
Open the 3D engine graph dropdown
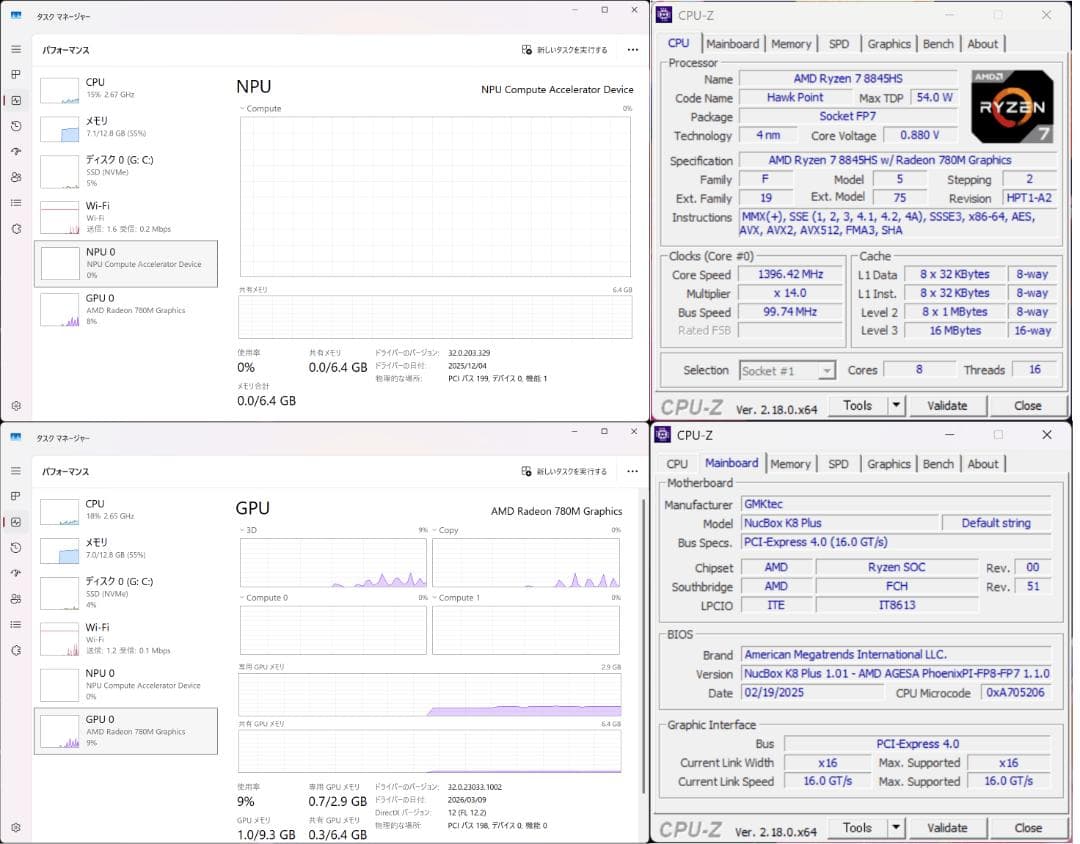[242, 530]
